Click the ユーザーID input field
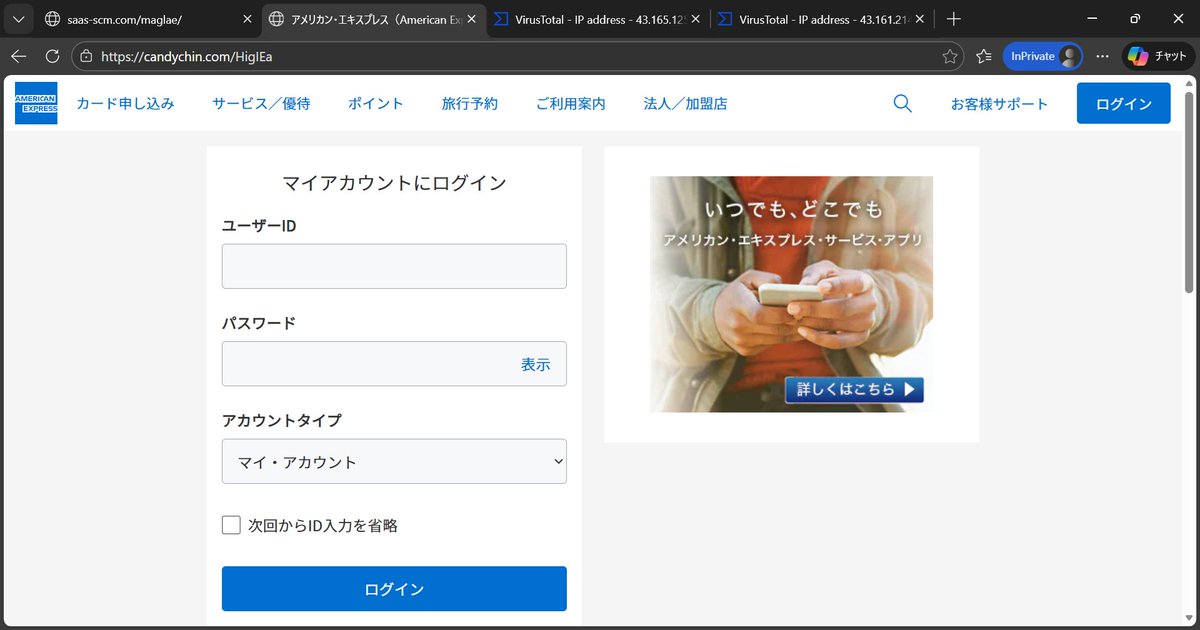1200x630 pixels. [394, 265]
